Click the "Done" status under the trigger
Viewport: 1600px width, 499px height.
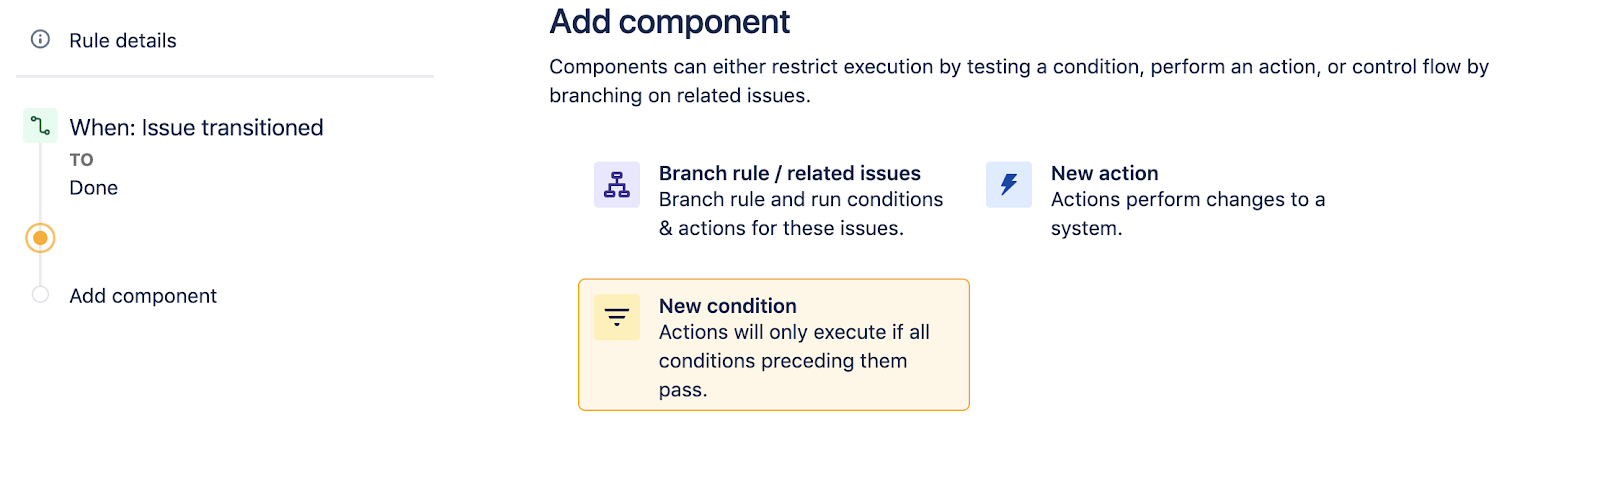(93, 188)
